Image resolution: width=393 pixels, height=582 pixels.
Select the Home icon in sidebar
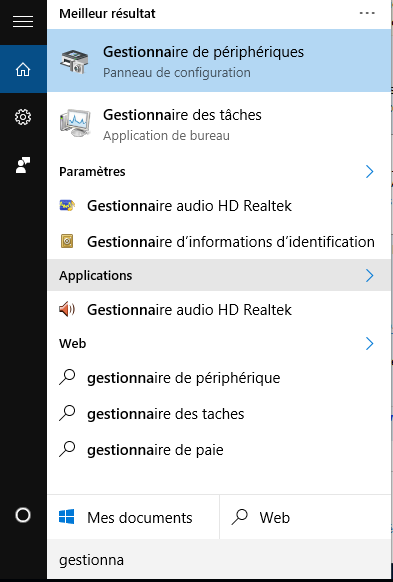23,69
